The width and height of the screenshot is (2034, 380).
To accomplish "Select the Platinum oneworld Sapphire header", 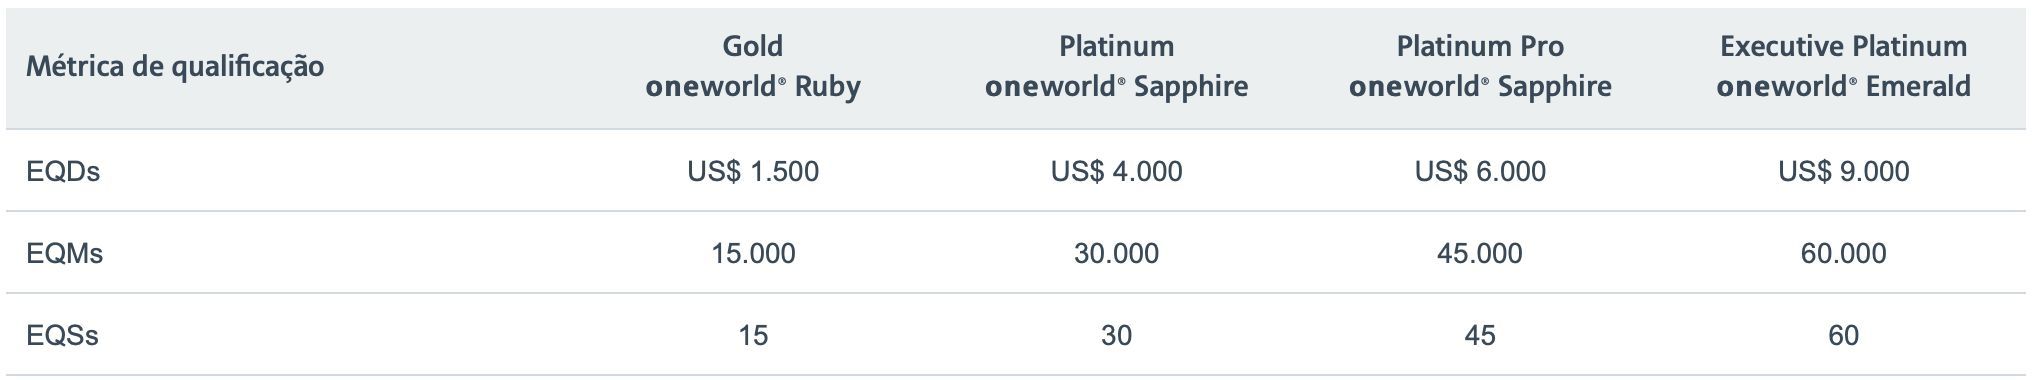I will [1116, 66].
